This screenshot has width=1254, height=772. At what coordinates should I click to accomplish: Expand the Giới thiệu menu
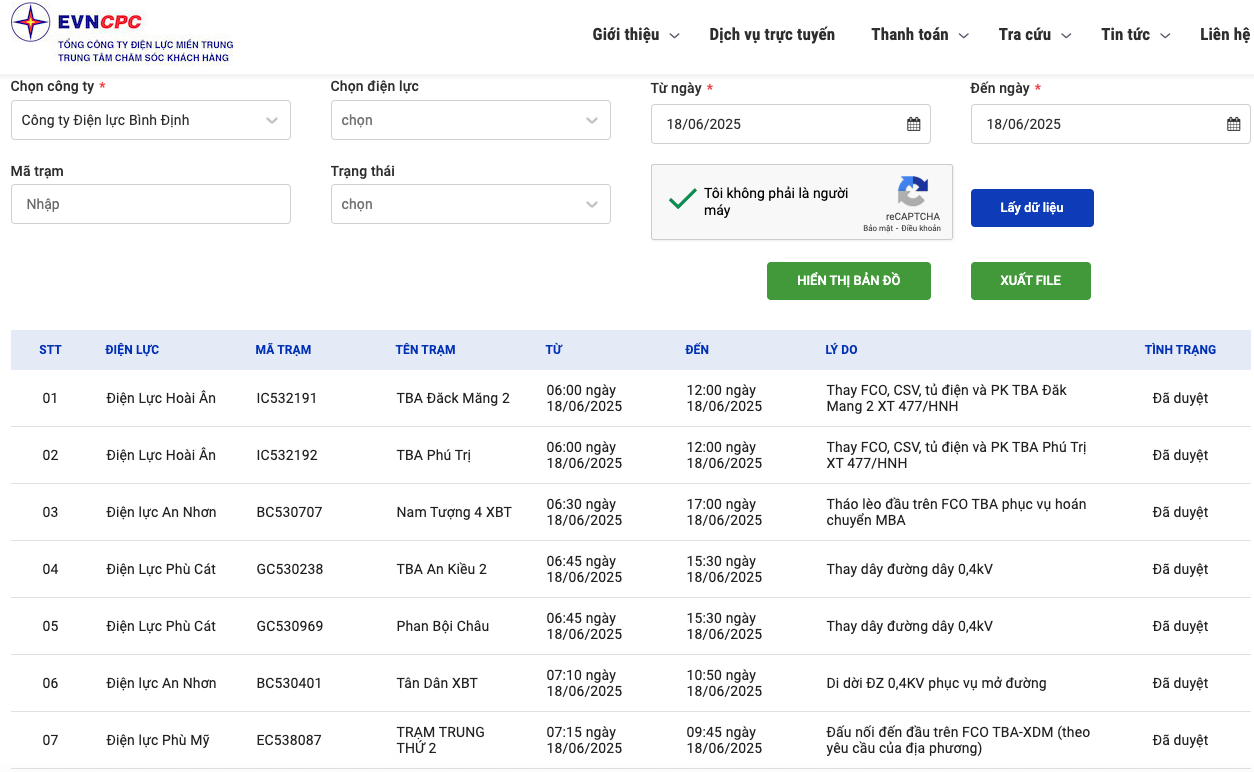tap(635, 35)
